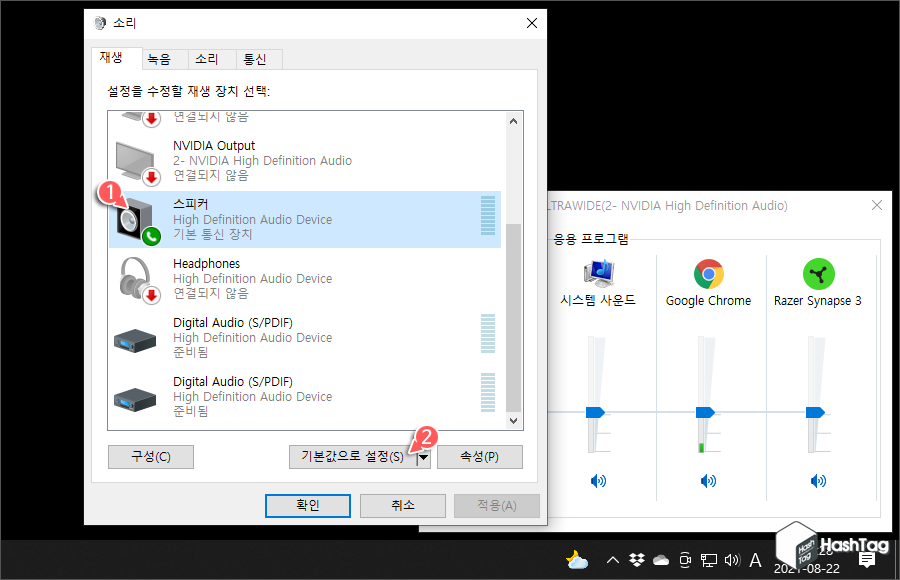Click the NVIDIA Output device icon

tap(135, 156)
